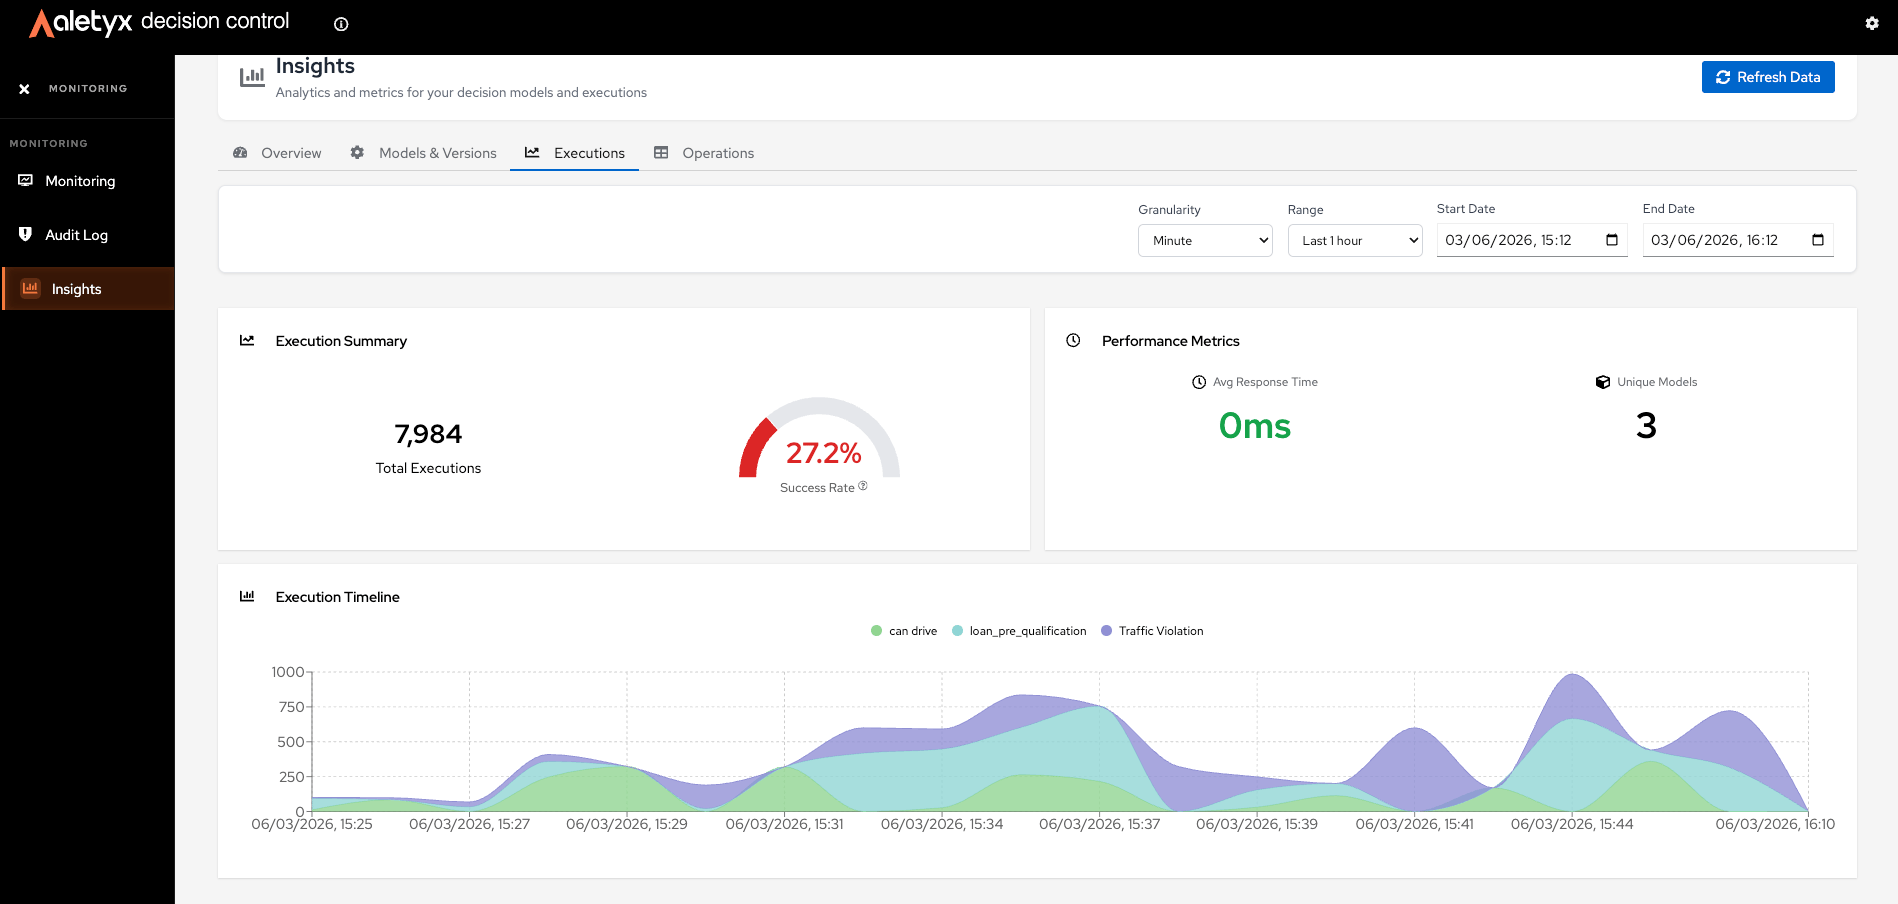This screenshot has height=904, width=1898.
Task: Click the Aletyx logo
Action: [x=80, y=22]
